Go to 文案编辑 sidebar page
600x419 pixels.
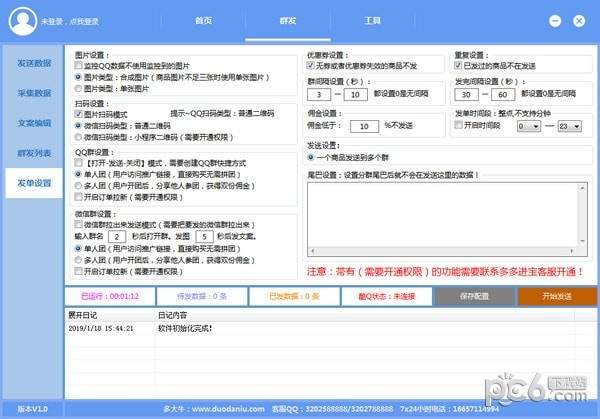pyautogui.click(x=34, y=123)
